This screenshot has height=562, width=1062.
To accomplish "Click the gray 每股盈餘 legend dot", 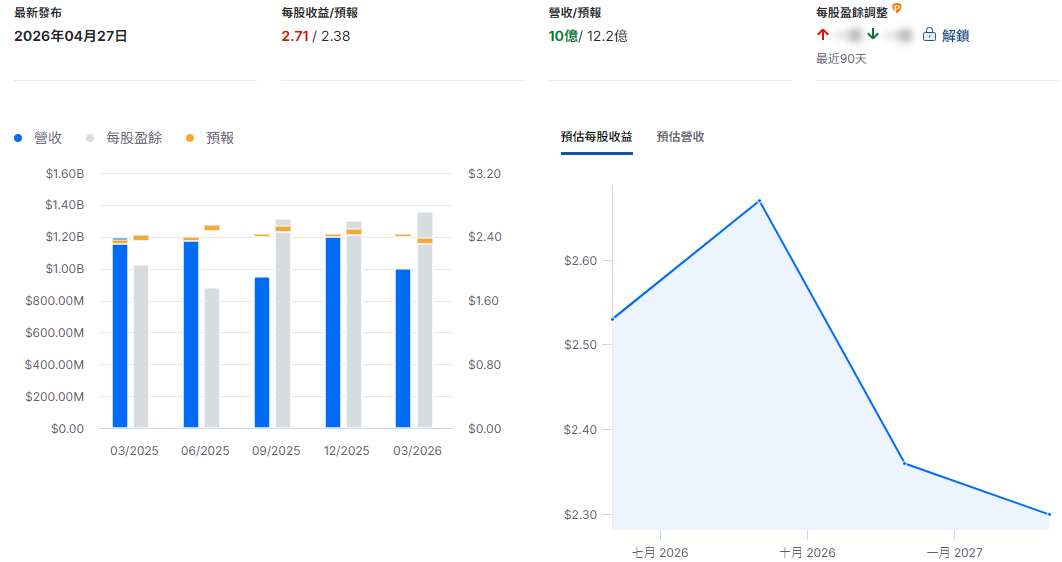I will tap(90, 138).
